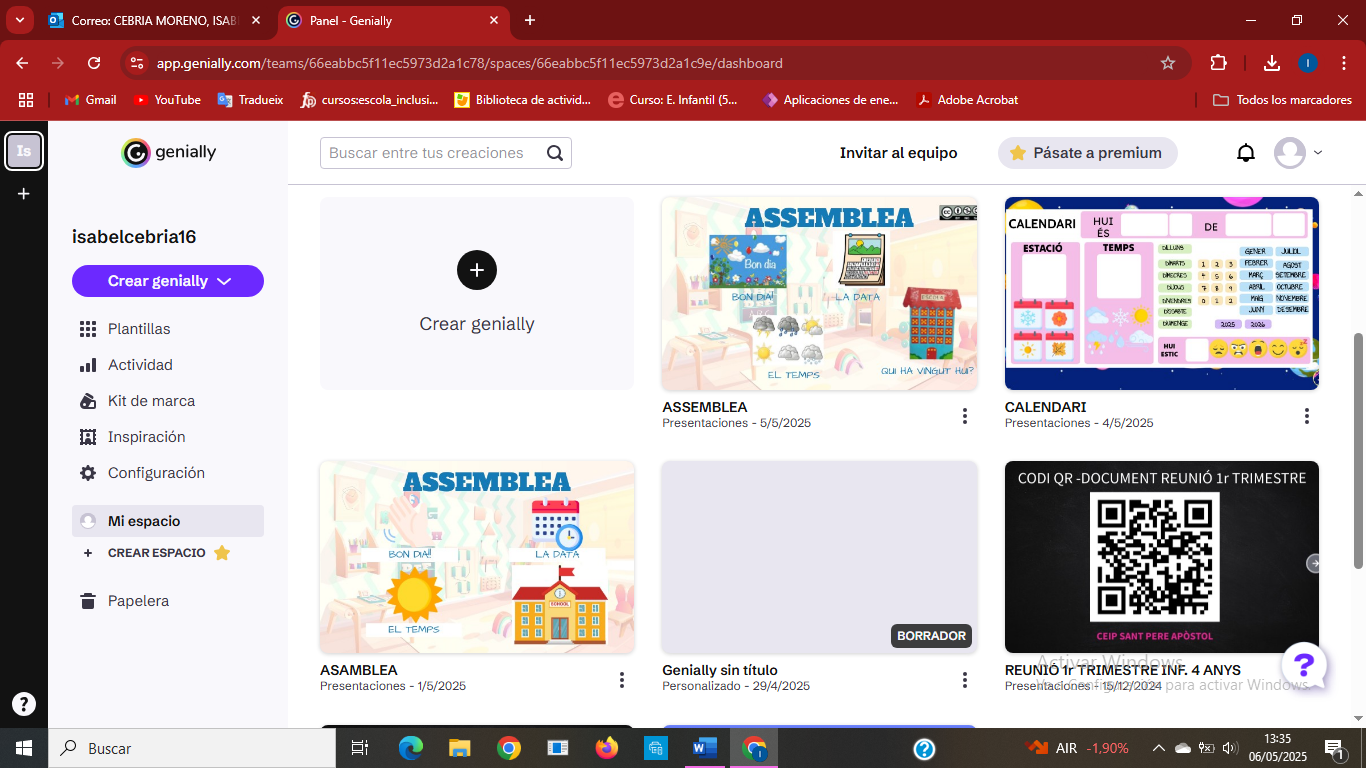Open the ASSEMBLEA presentation thumbnail
Image resolution: width=1366 pixels, height=768 pixels.
(x=819, y=293)
